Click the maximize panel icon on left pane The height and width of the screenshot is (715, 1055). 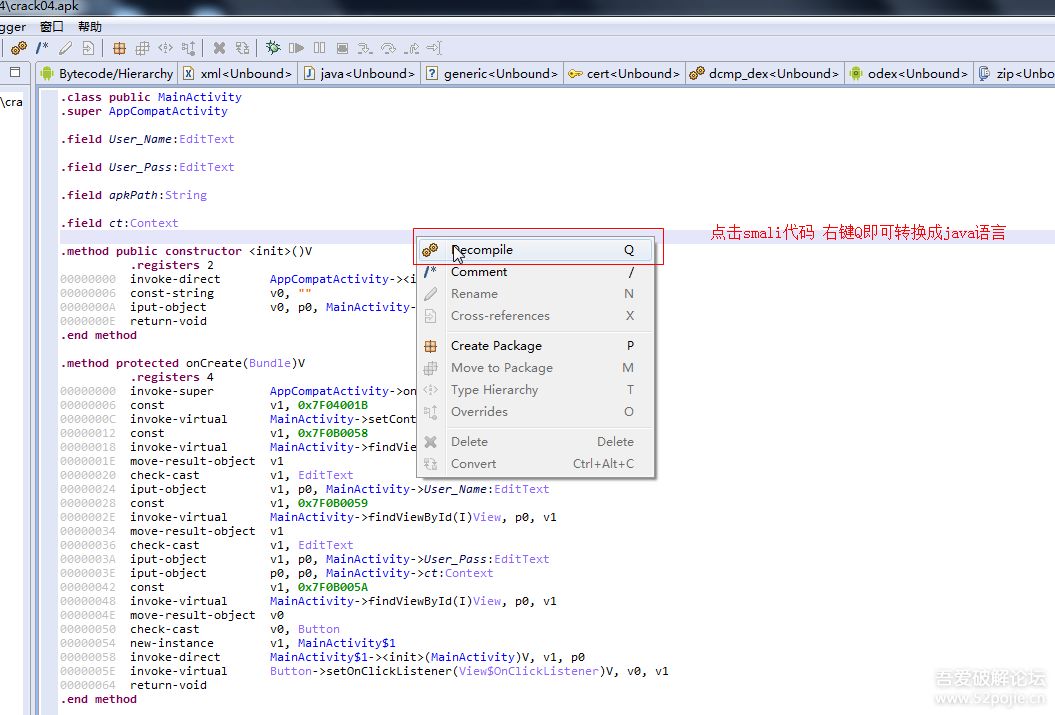[15, 72]
